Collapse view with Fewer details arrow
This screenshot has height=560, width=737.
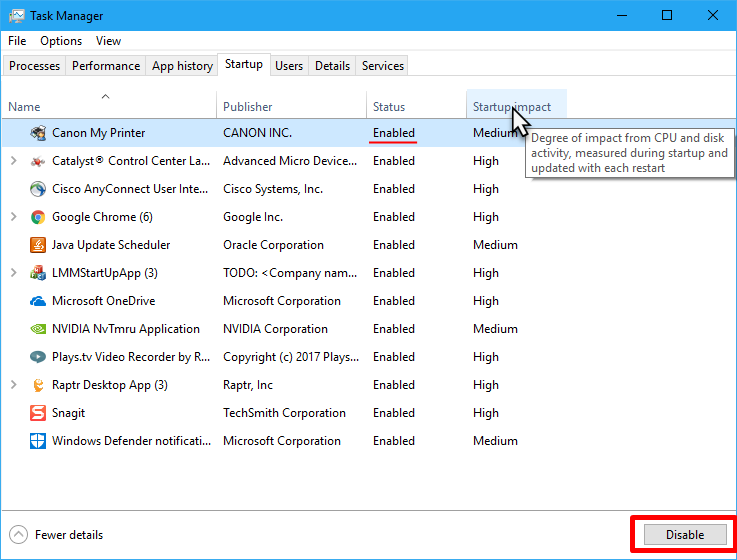tap(19, 535)
